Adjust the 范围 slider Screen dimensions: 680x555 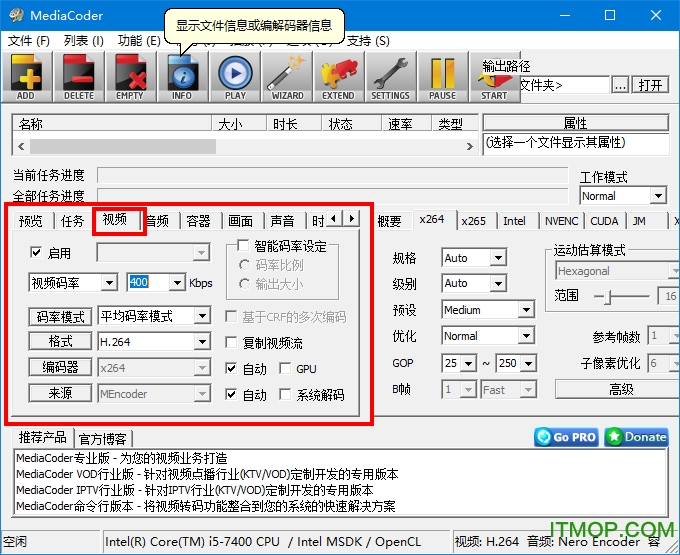click(x=606, y=297)
